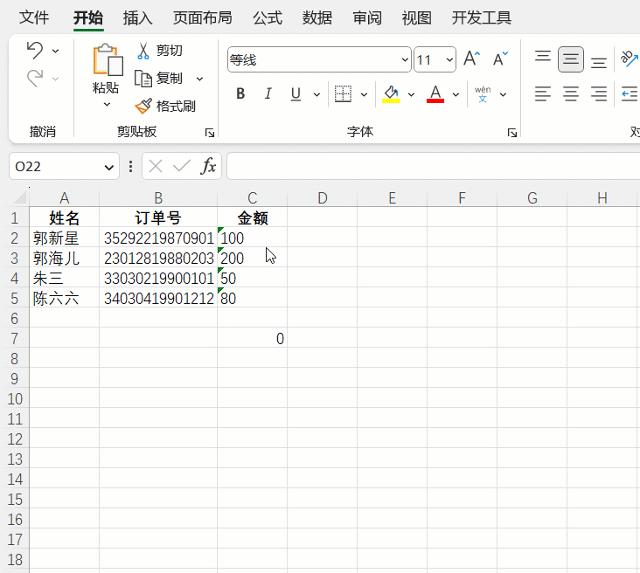The width and height of the screenshot is (640, 573).
Task: Click the Redo arrow icon
Action: coord(35,78)
